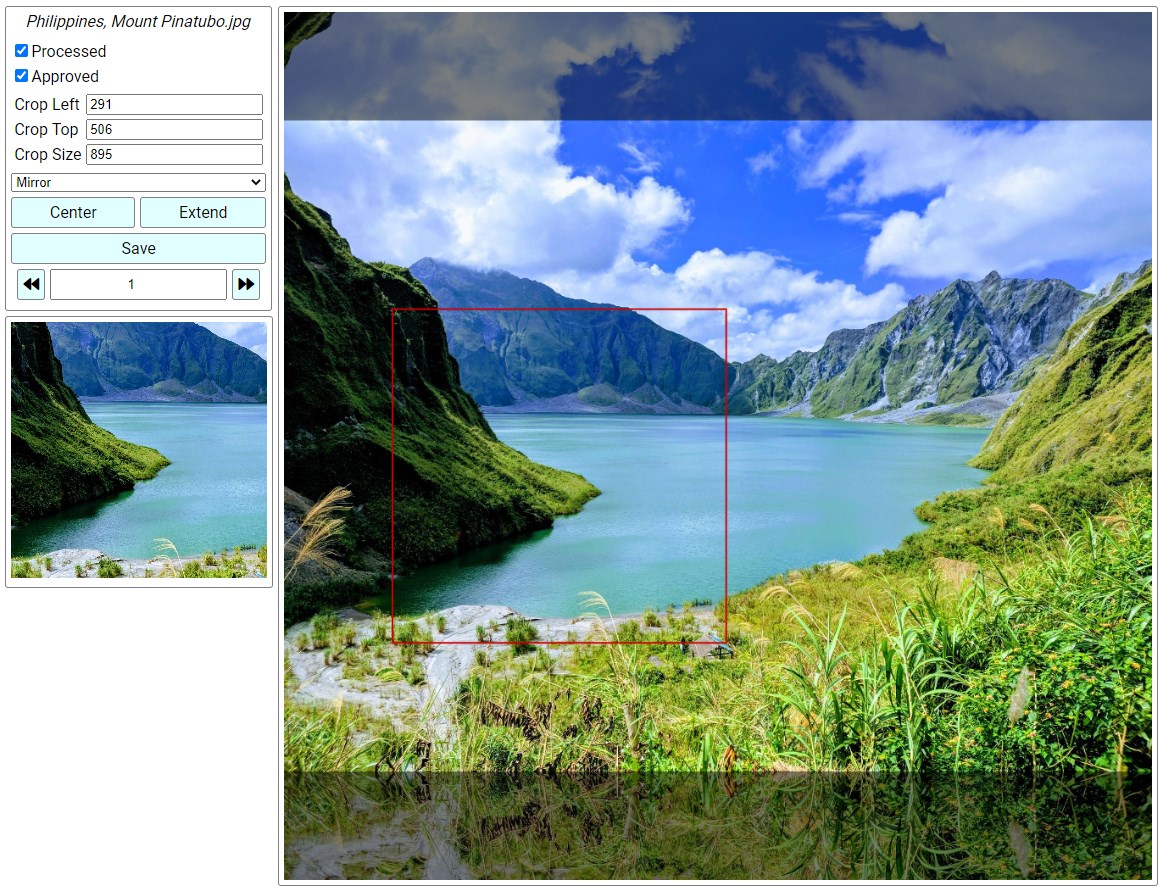Image resolution: width=1164 pixels, height=893 pixels.
Task: Click the Mount Pinatubo filename title
Action: [x=138, y=21]
